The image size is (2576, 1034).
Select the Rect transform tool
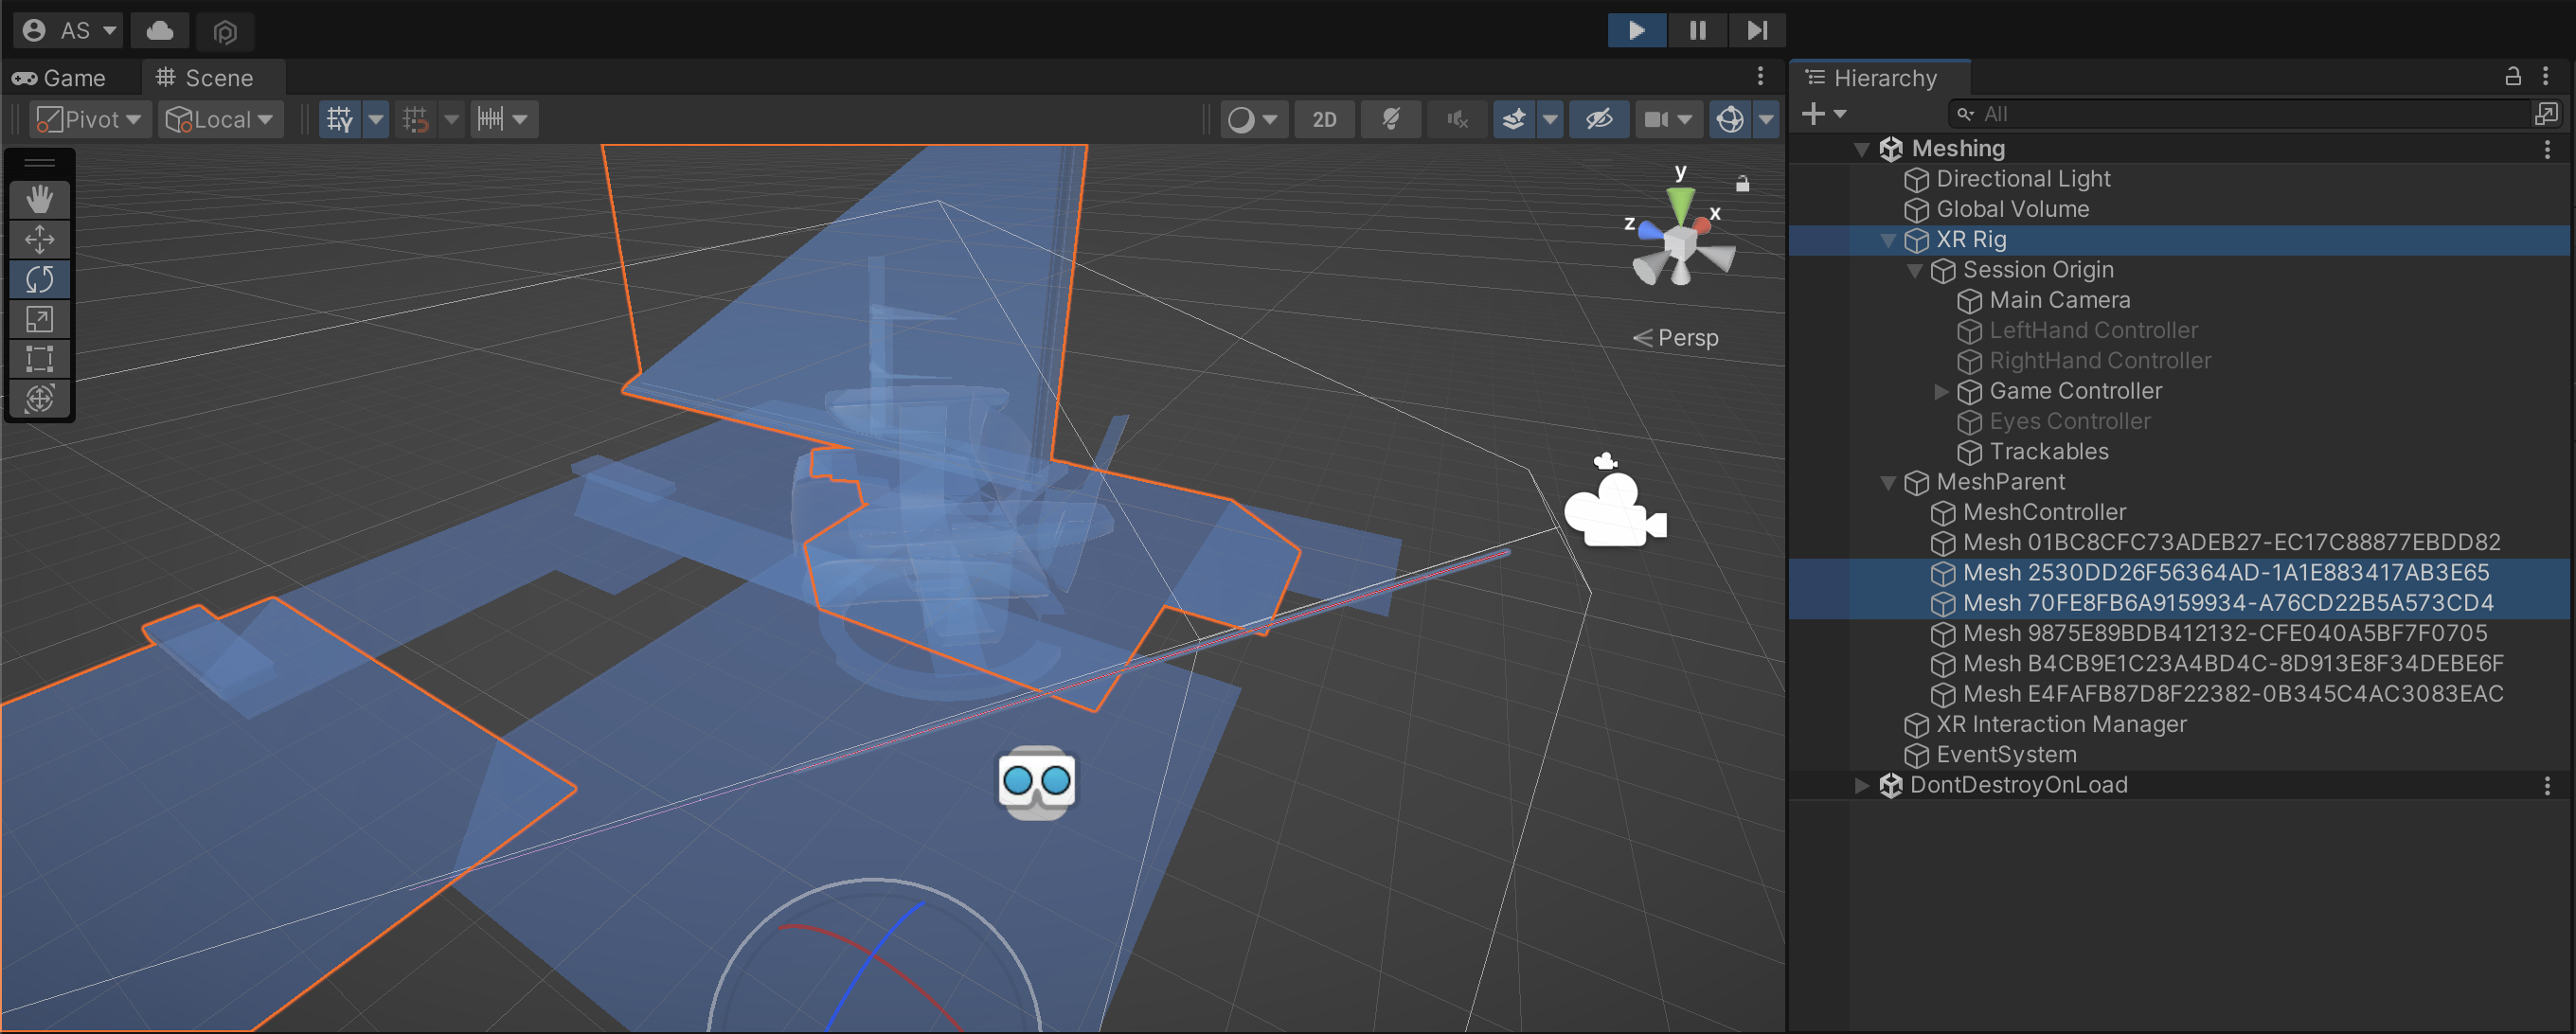coord(40,358)
